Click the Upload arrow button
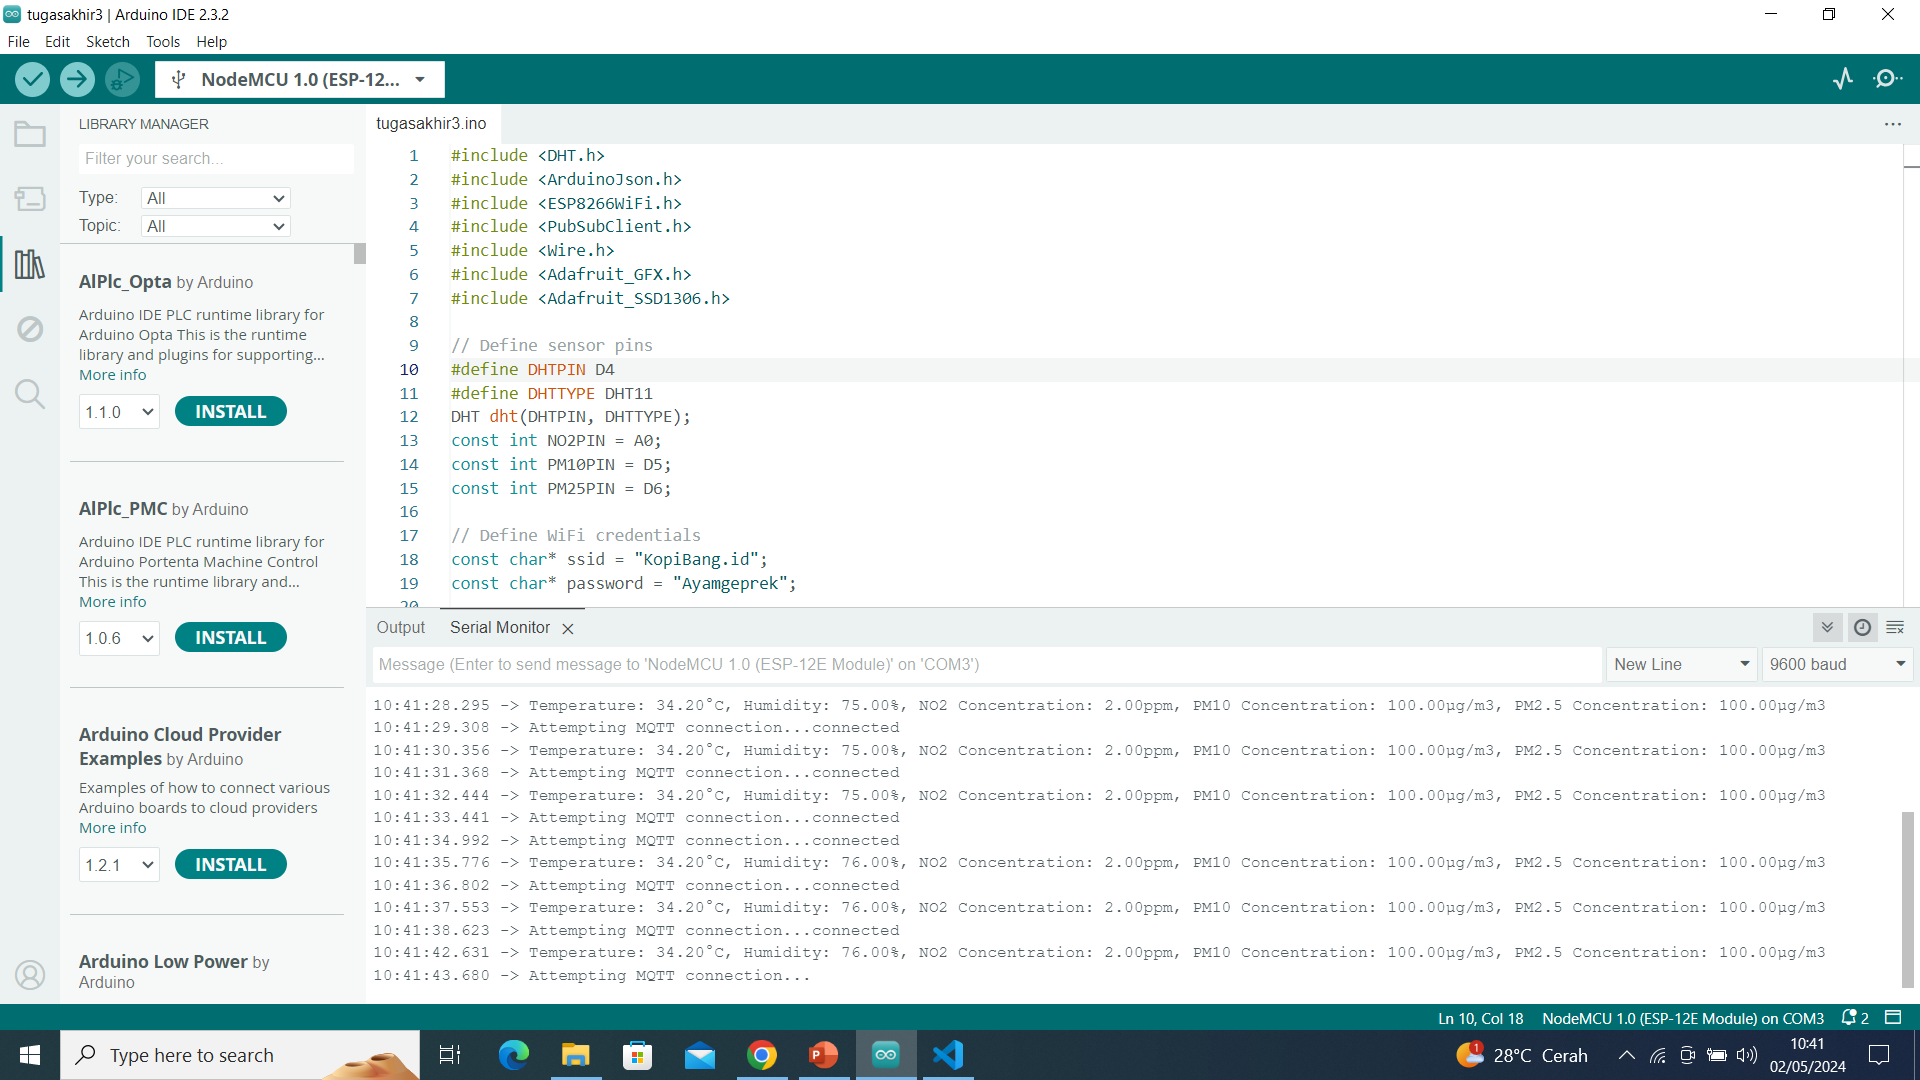 (x=77, y=79)
